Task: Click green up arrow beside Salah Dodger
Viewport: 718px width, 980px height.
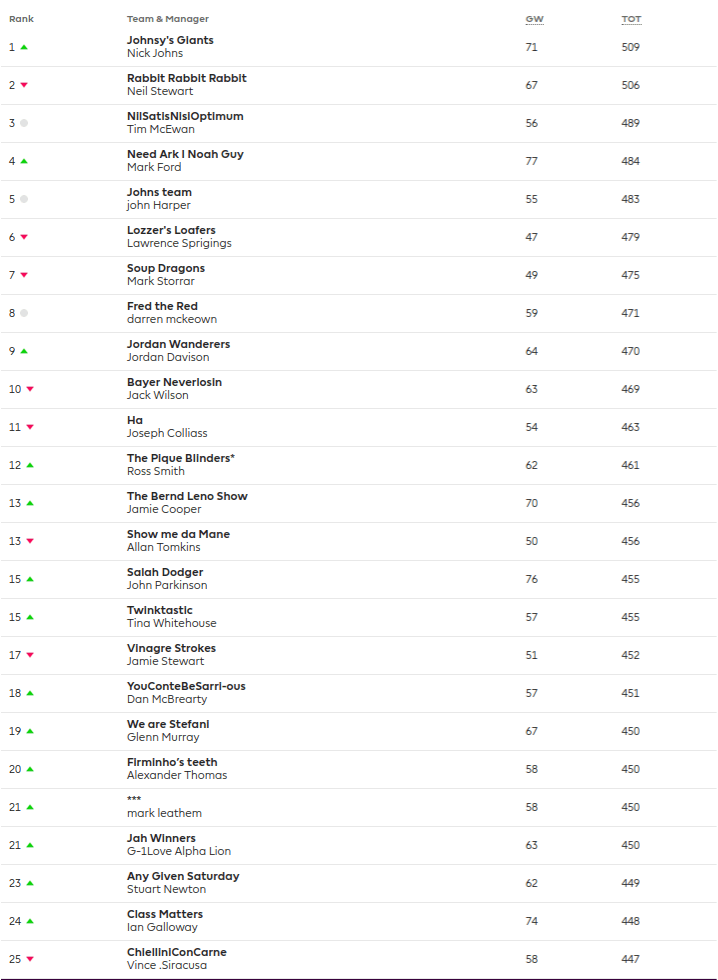Action: 30,579
